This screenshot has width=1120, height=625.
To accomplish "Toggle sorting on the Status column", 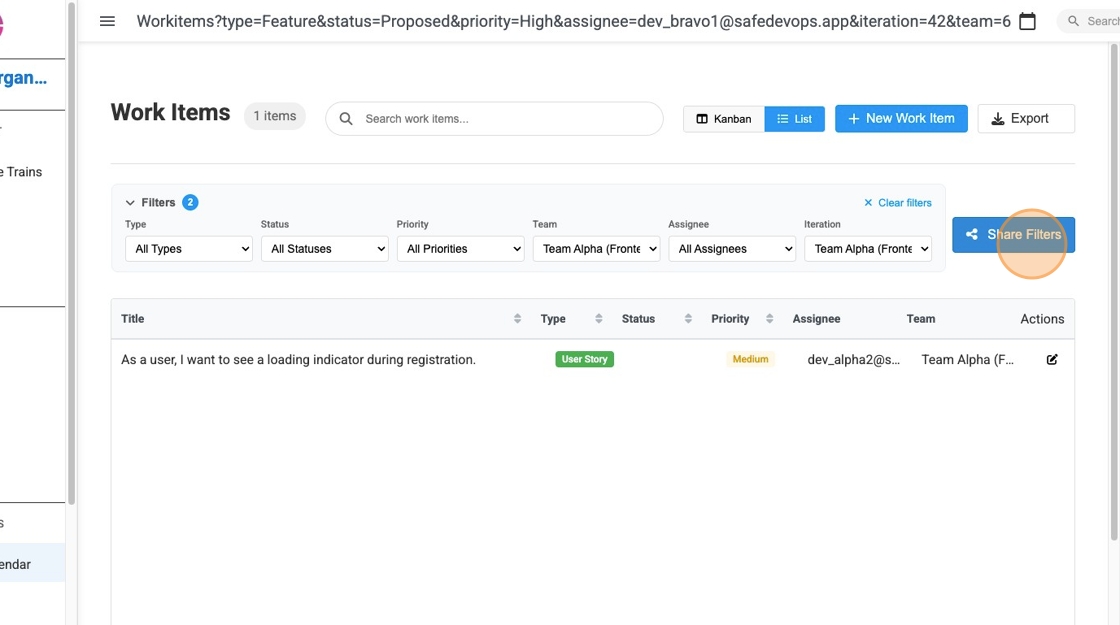I will click(688, 318).
